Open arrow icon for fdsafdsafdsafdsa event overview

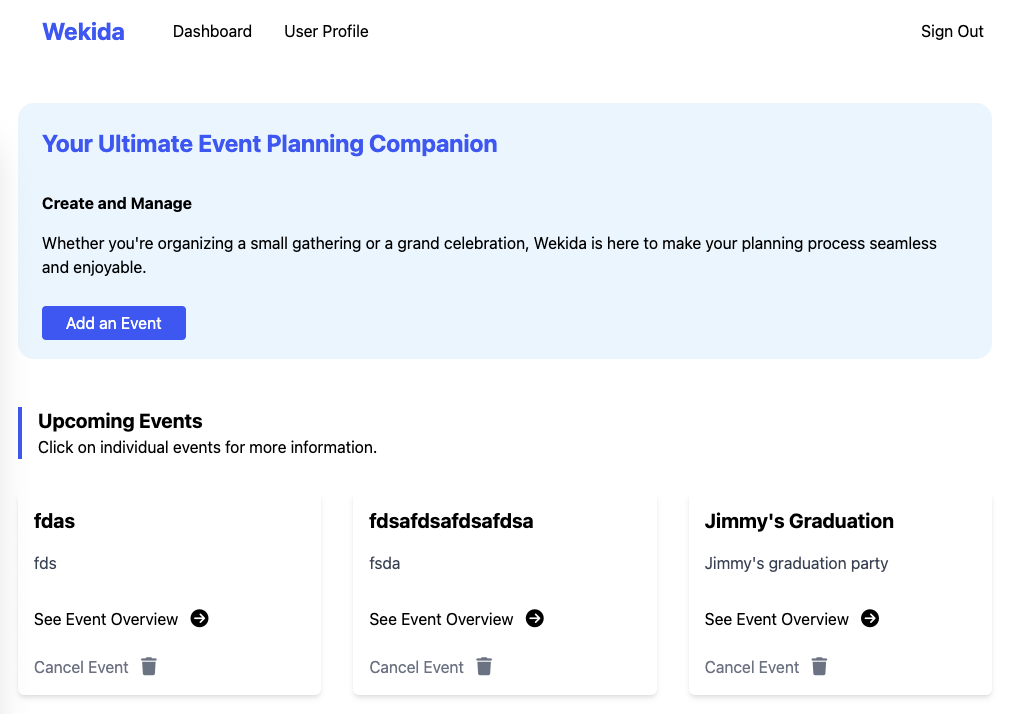point(535,618)
